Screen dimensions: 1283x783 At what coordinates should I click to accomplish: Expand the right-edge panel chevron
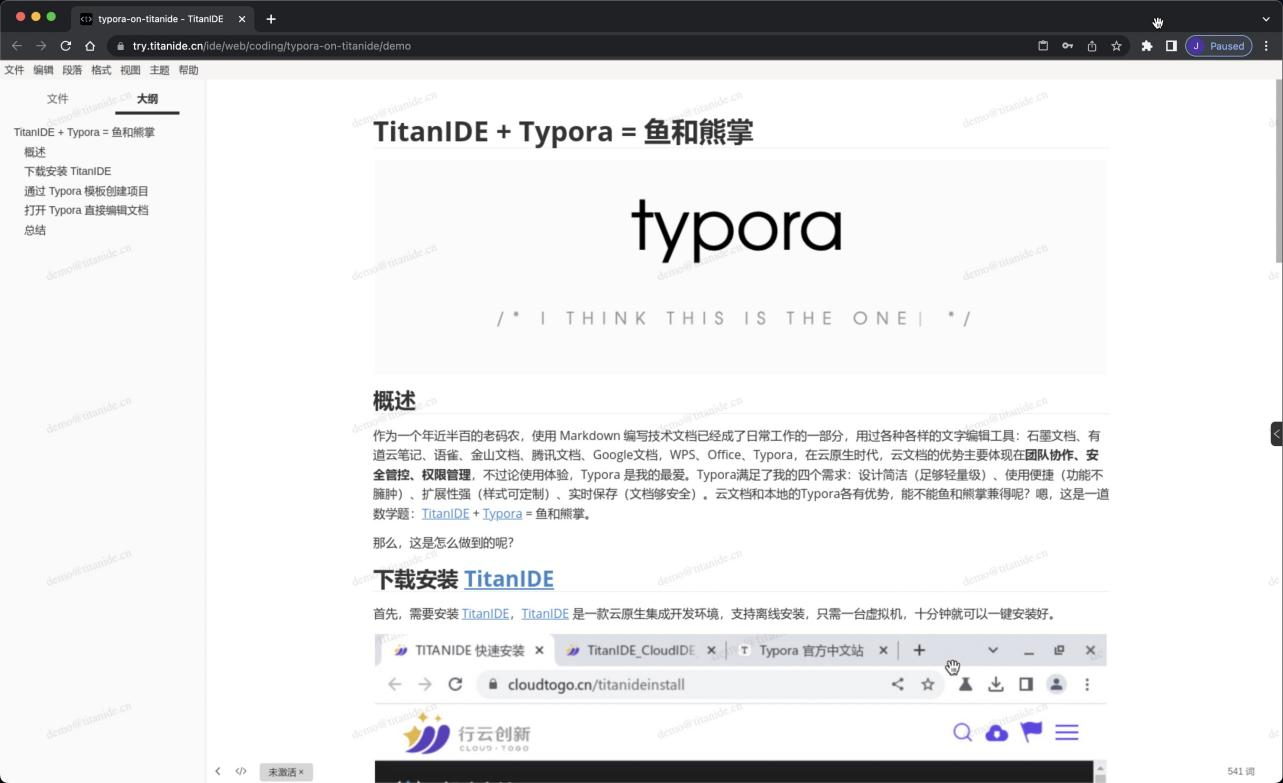pos(1276,433)
